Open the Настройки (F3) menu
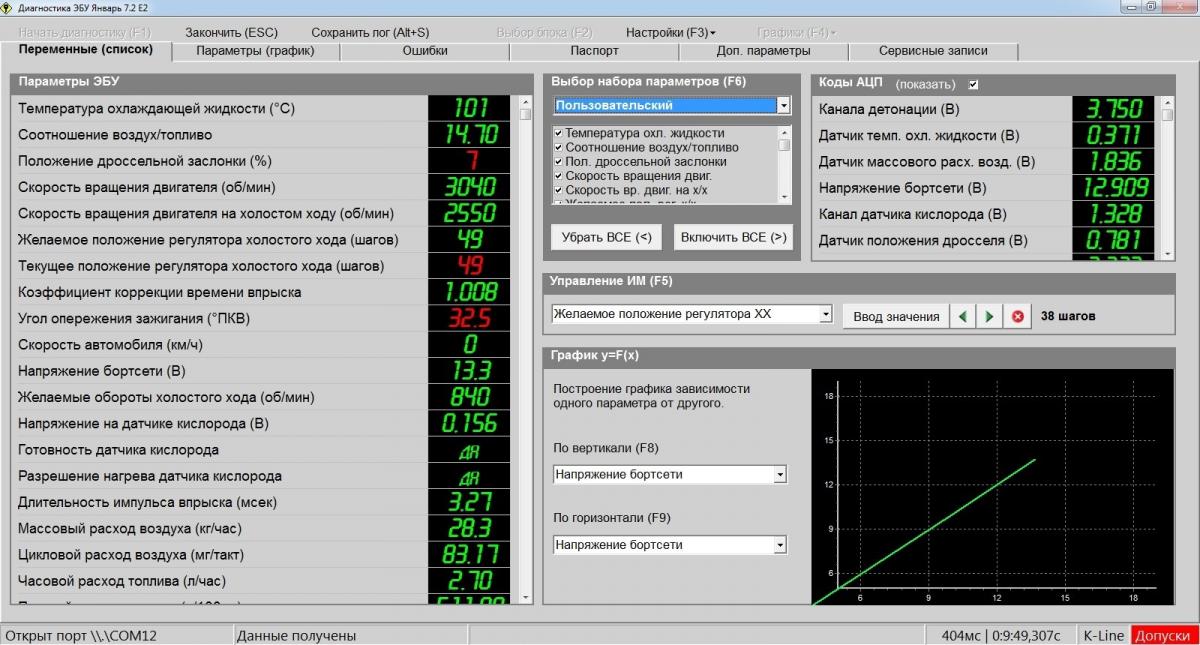The width and height of the screenshot is (1200, 645). 670,33
